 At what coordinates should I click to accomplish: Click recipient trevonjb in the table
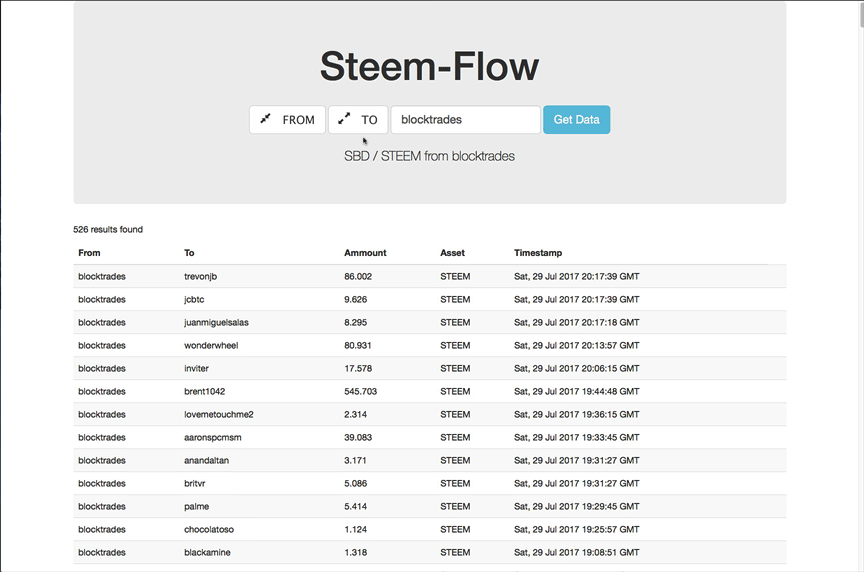[x=201, y=277]
